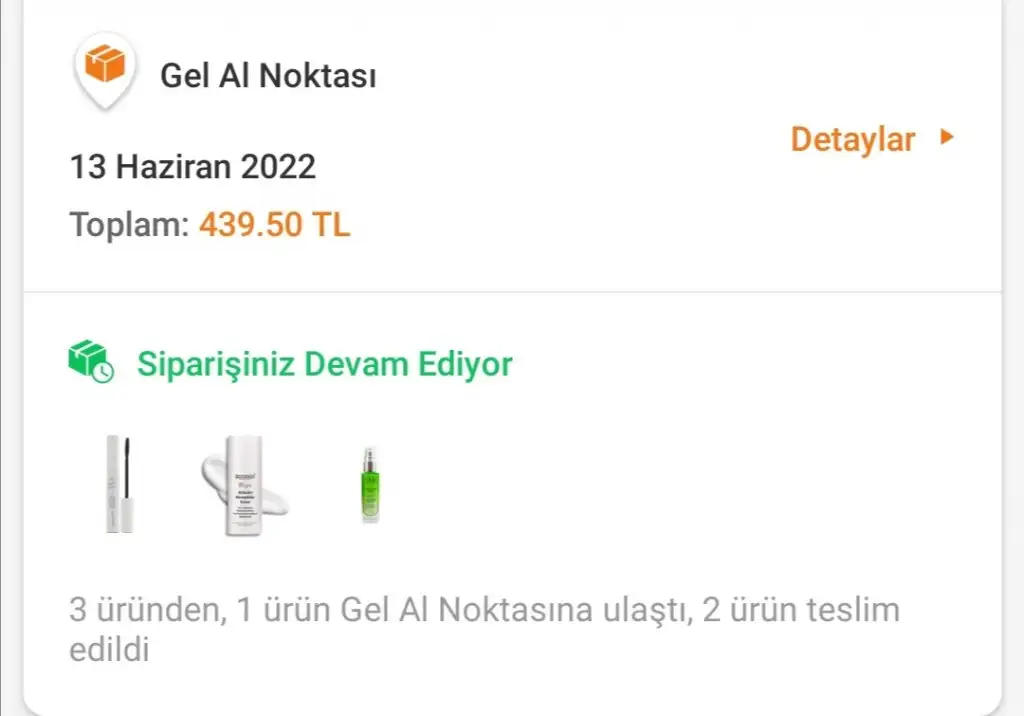Click the '2 ürün teslim' text

click(x=800, y=610)
